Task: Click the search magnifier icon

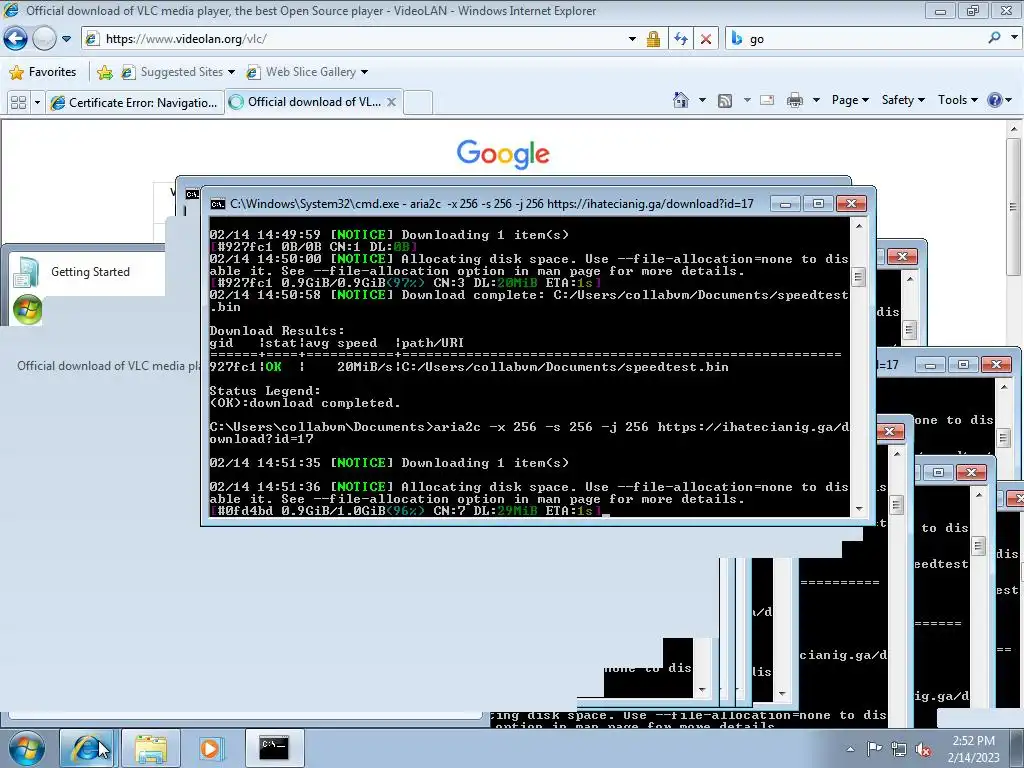Action: tap(994, 38)
